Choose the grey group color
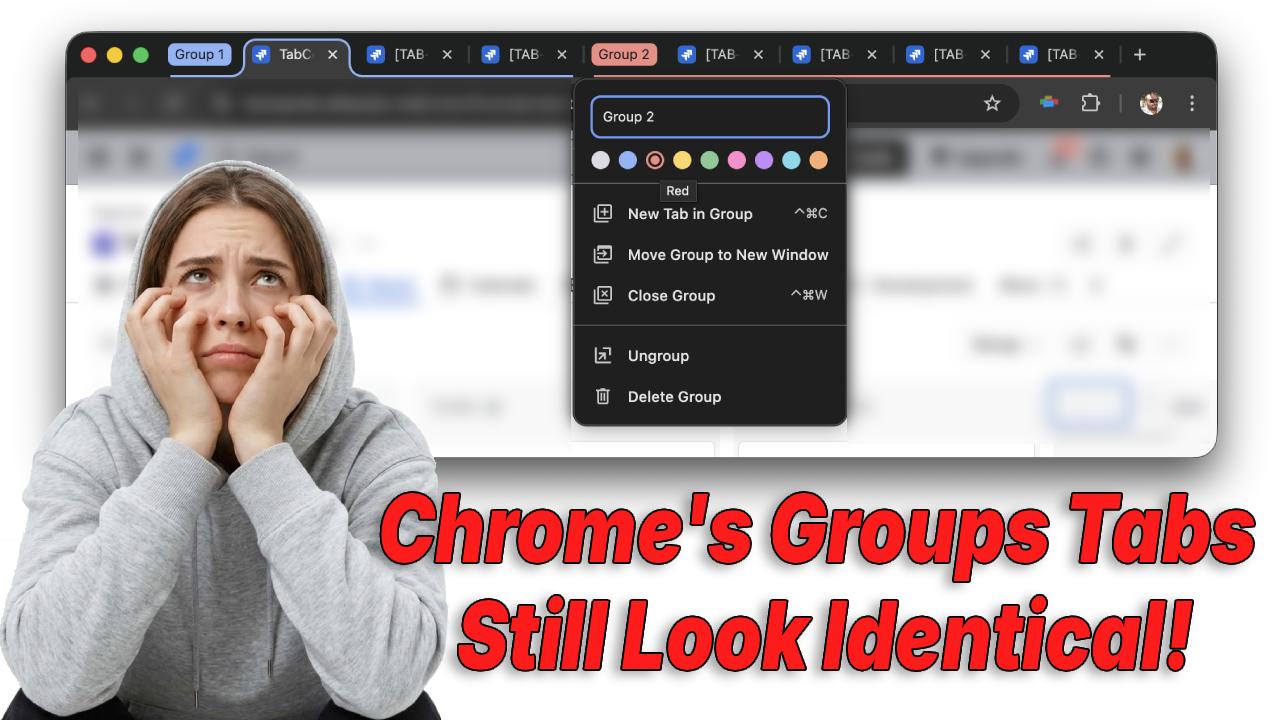This screenshot has width=1280, height=720. click(600, 160)
